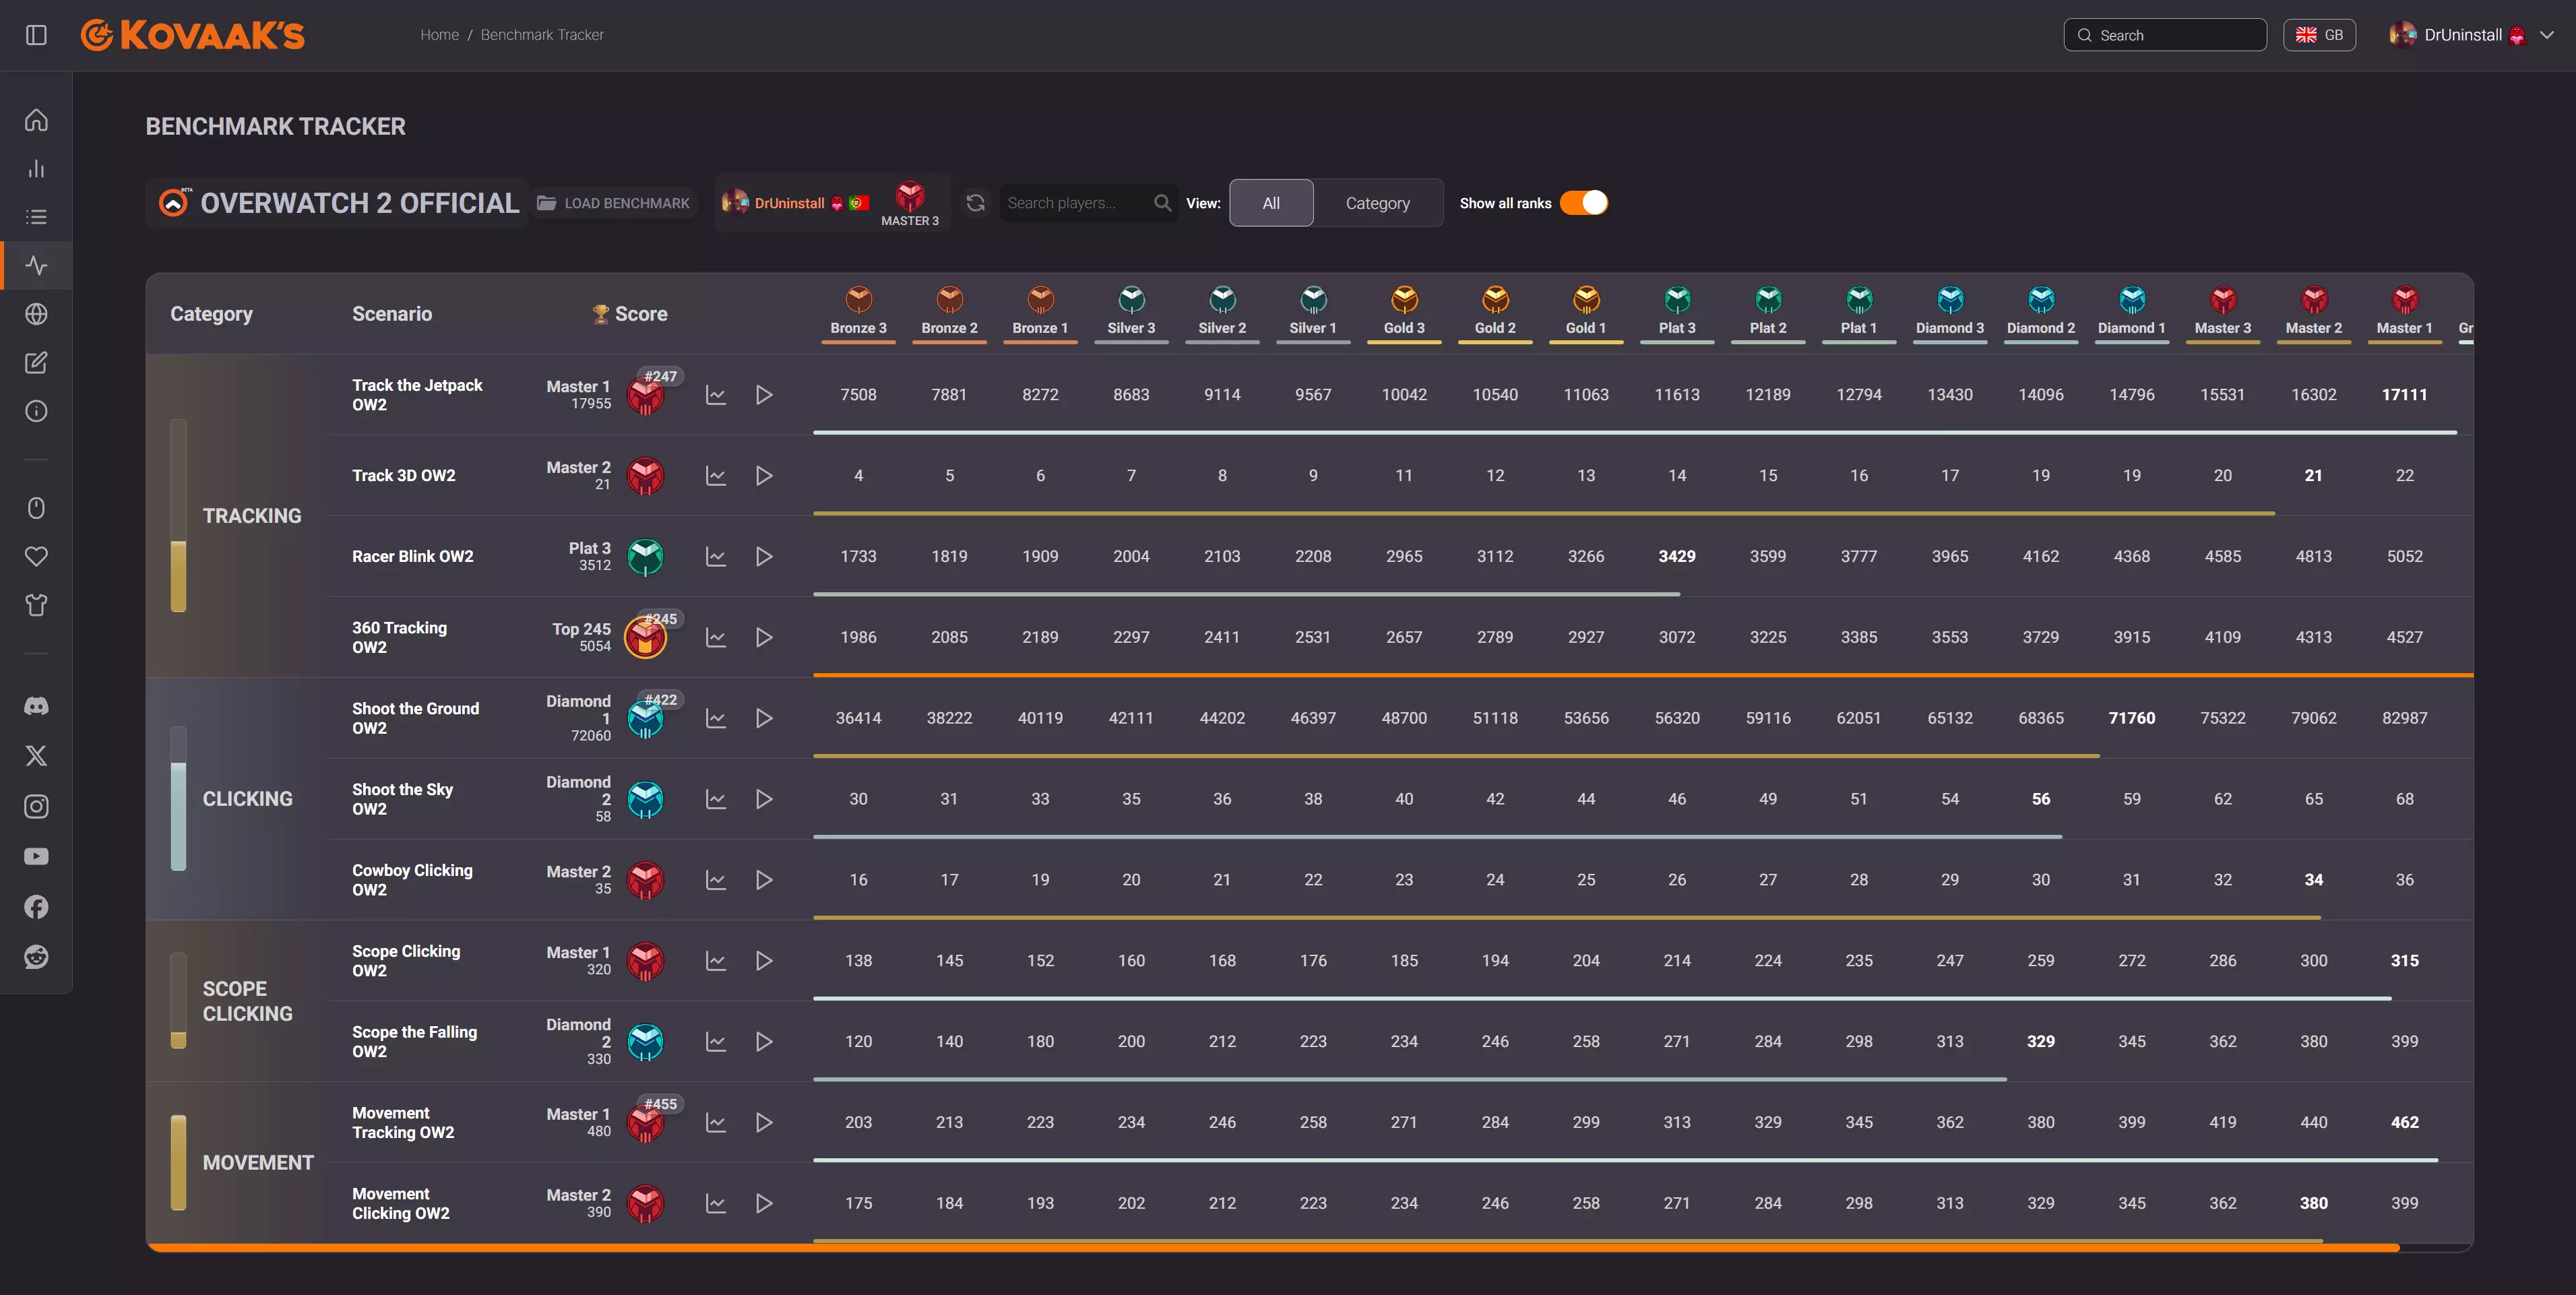2576x1295 pixels.
Task: Open the chart for Cowboy Clicking OW2
Action: click(716, 880)
